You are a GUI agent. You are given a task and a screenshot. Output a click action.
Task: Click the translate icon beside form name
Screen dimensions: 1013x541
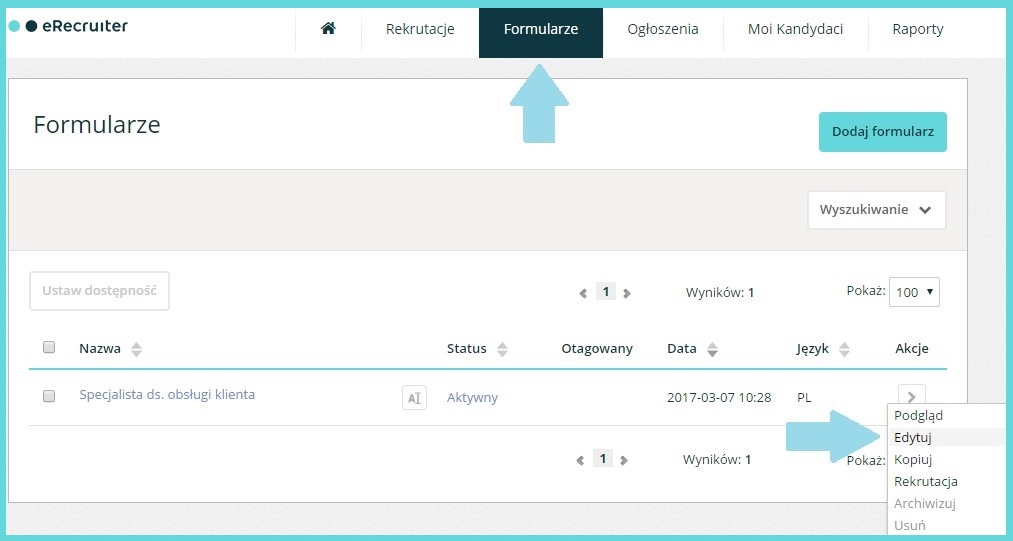click(414, 397)
